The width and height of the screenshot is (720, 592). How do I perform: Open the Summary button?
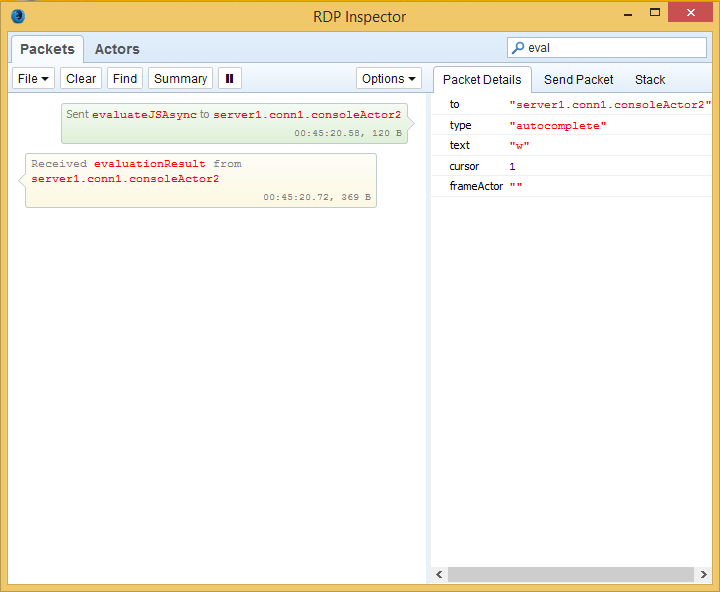tap(180, 79)
